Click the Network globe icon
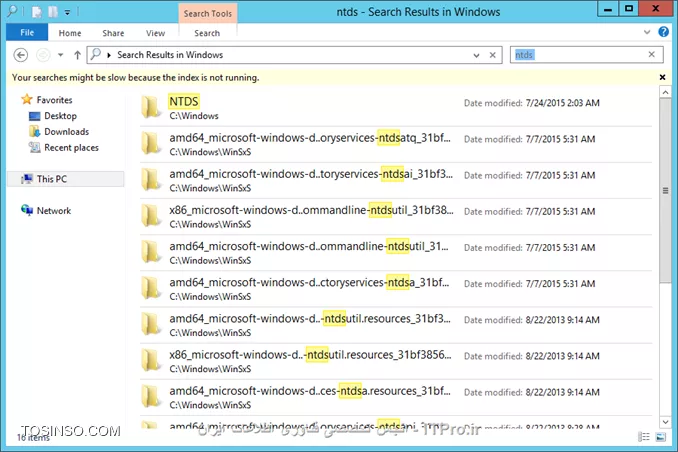 click(27, 210)
